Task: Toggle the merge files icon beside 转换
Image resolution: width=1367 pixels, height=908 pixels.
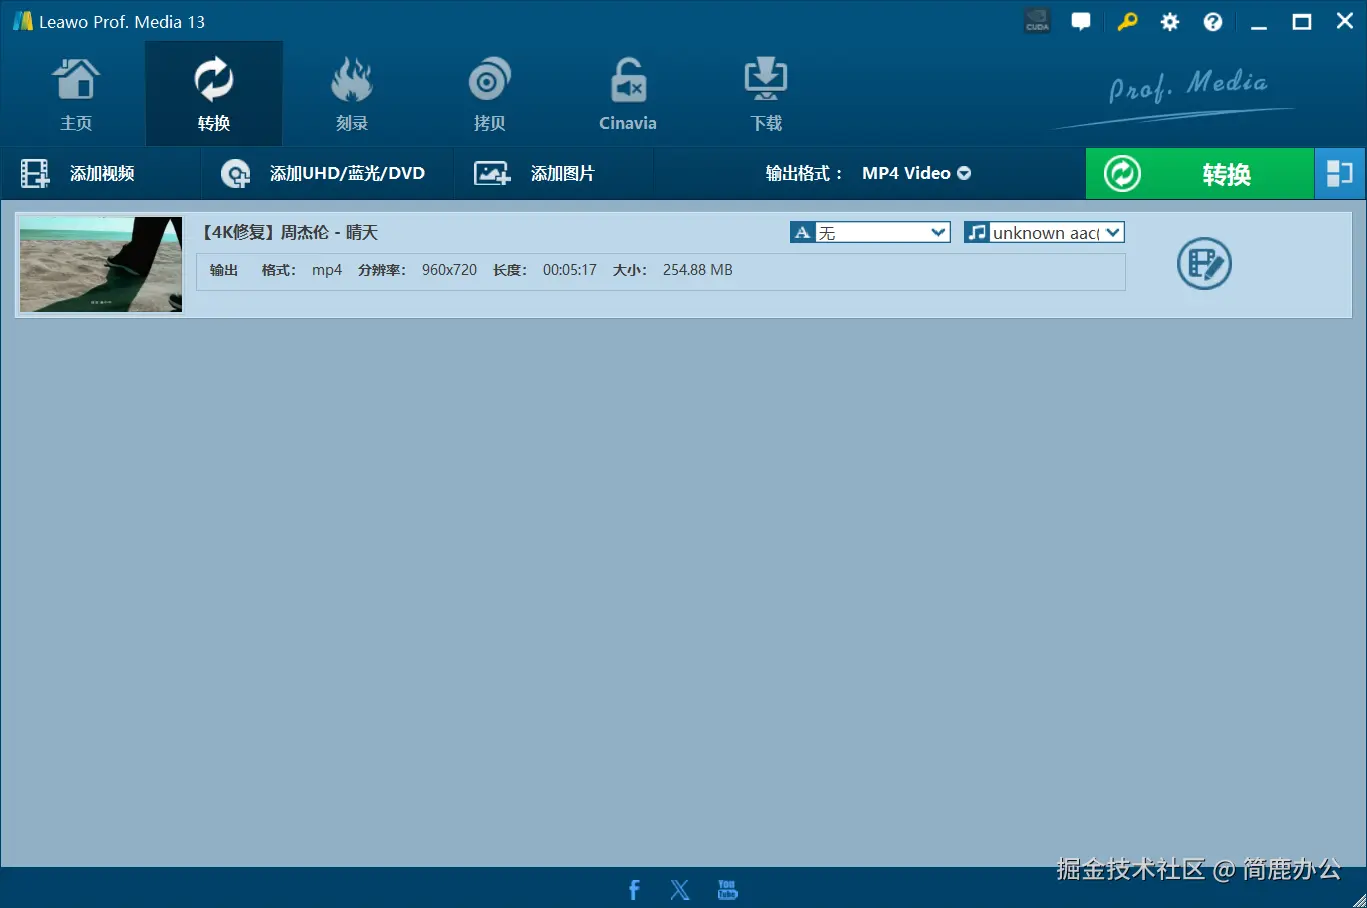Action: [x=1340, y=174]
